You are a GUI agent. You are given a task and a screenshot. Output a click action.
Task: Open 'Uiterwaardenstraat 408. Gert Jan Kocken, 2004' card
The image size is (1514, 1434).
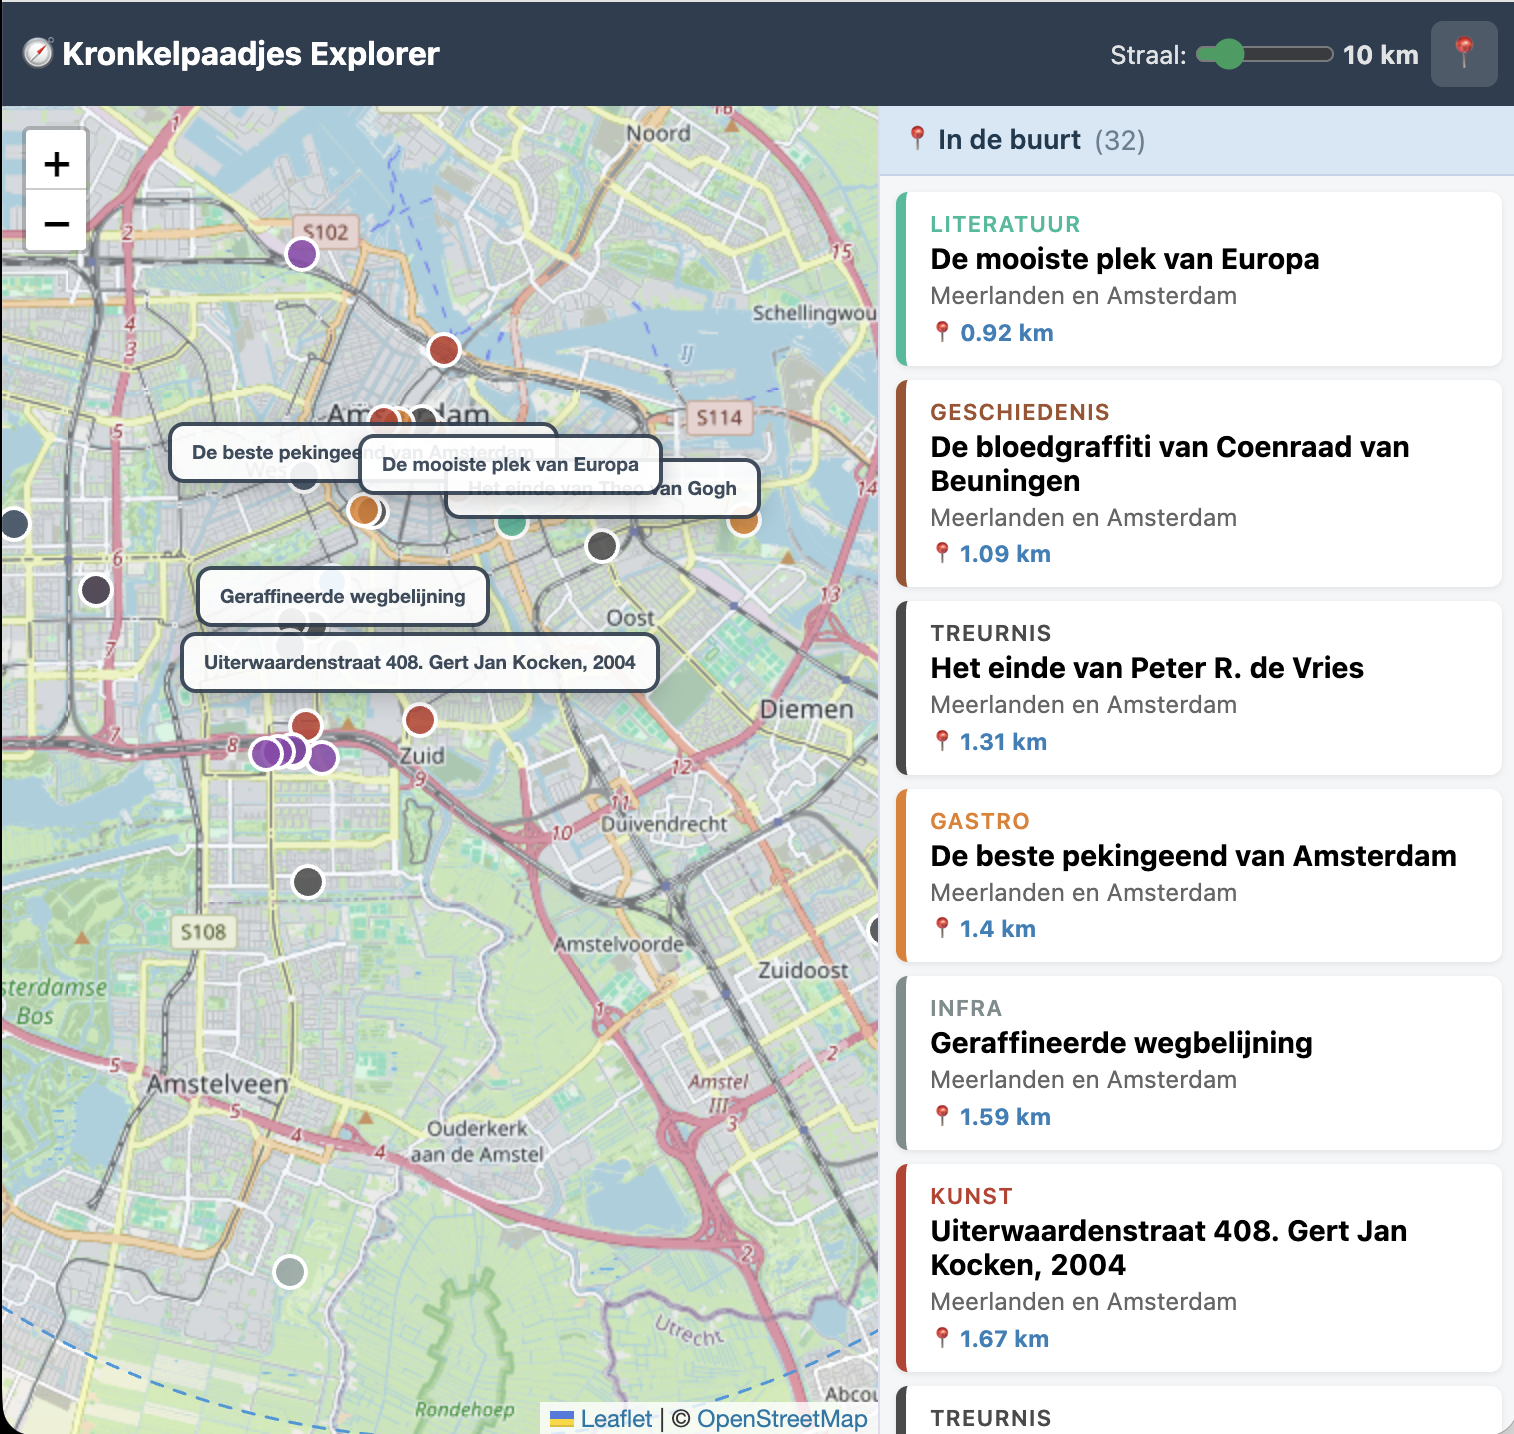coord(1199,1268)
